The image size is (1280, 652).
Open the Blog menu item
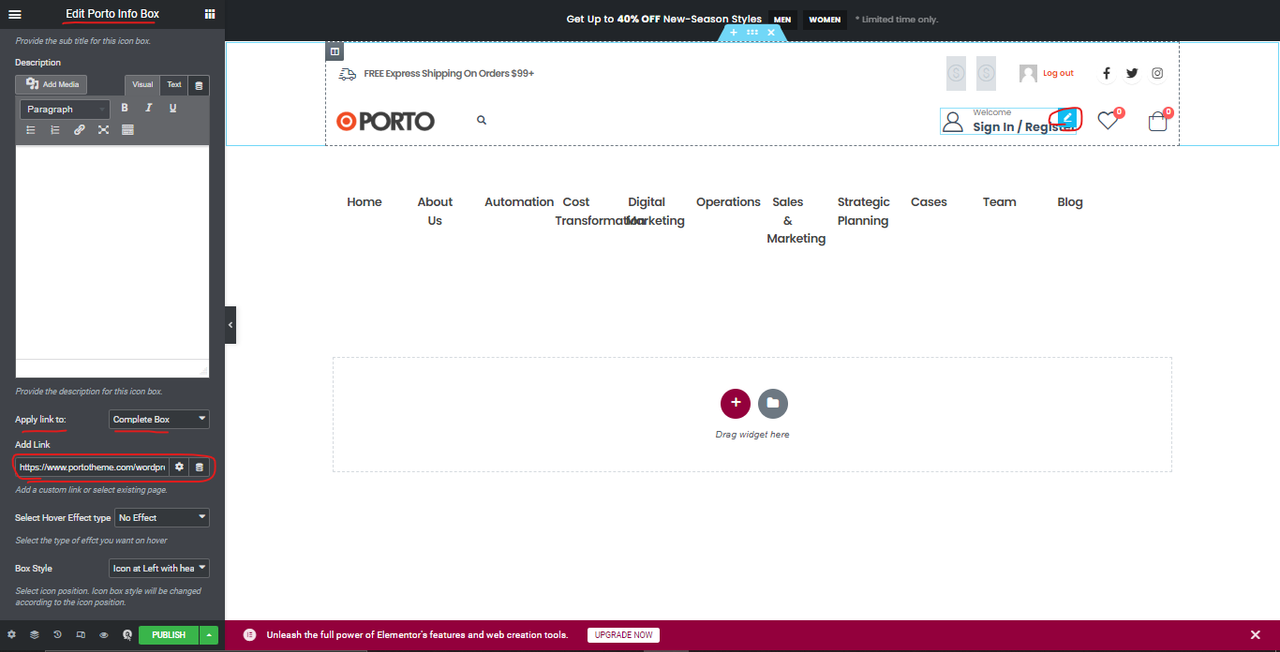tap(1070, 202)
